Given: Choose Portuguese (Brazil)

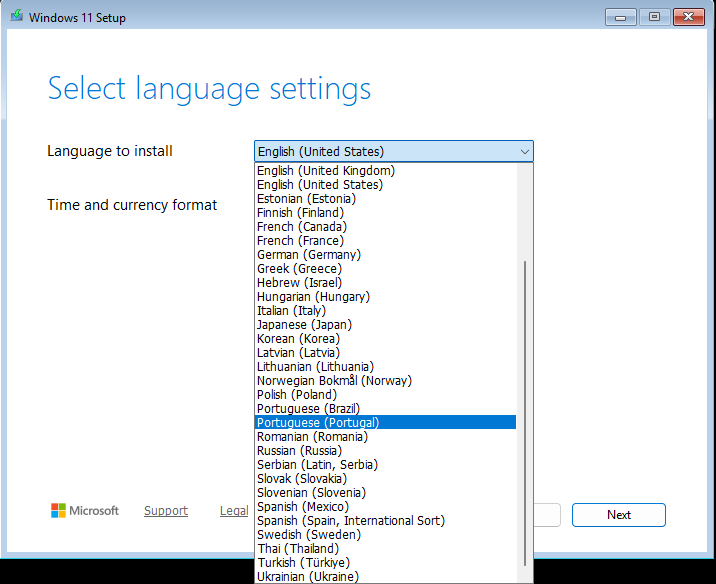Looking at the screenshot, I should [x=385, y=409].
